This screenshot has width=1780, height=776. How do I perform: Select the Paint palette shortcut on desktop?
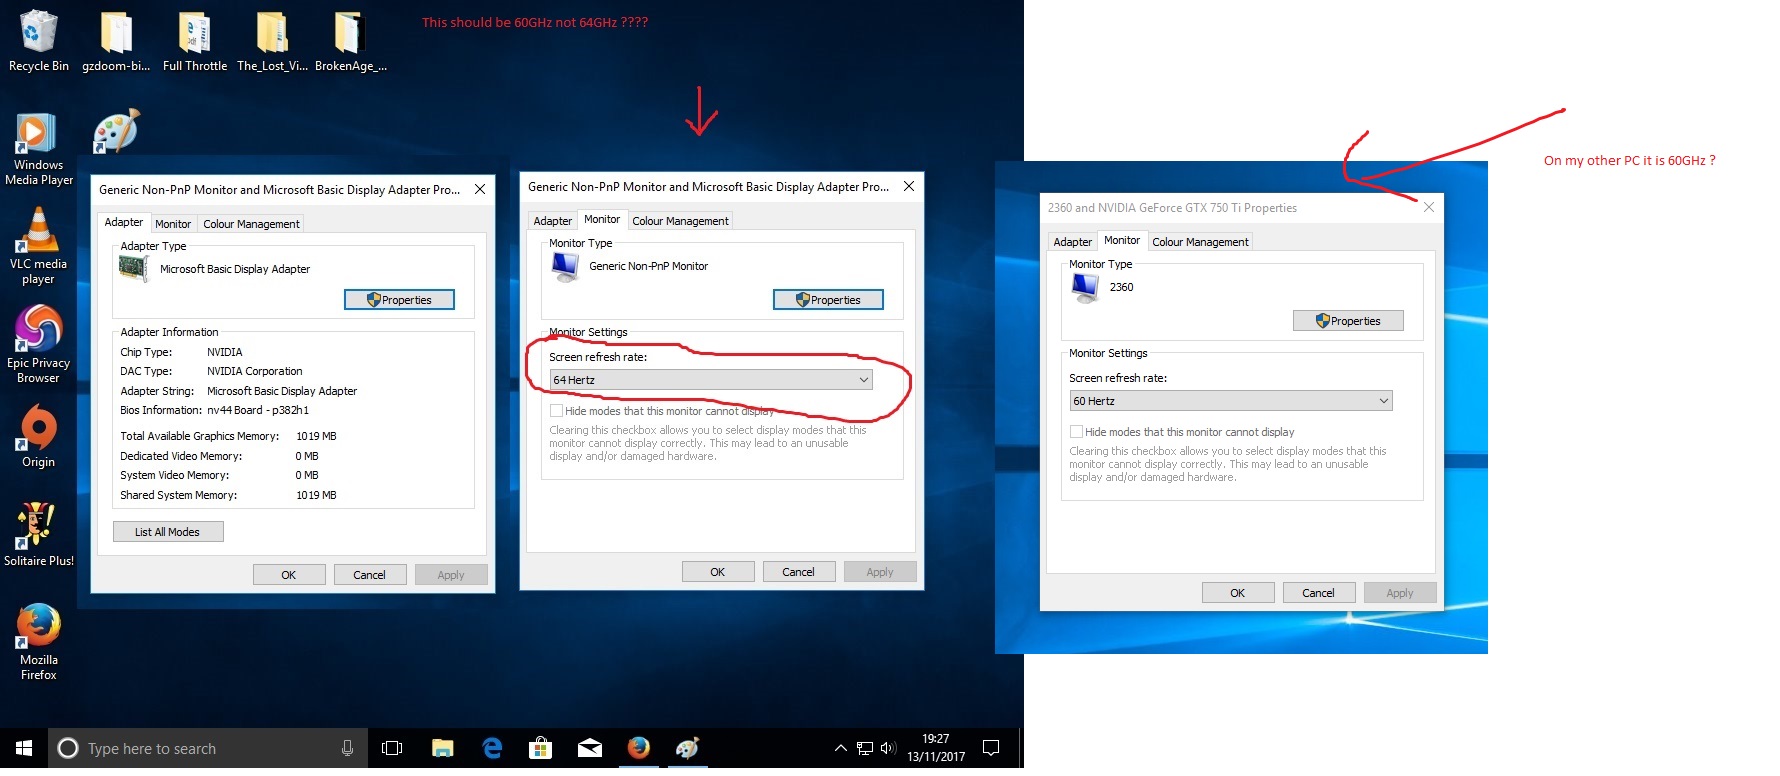tap(116, 132)
